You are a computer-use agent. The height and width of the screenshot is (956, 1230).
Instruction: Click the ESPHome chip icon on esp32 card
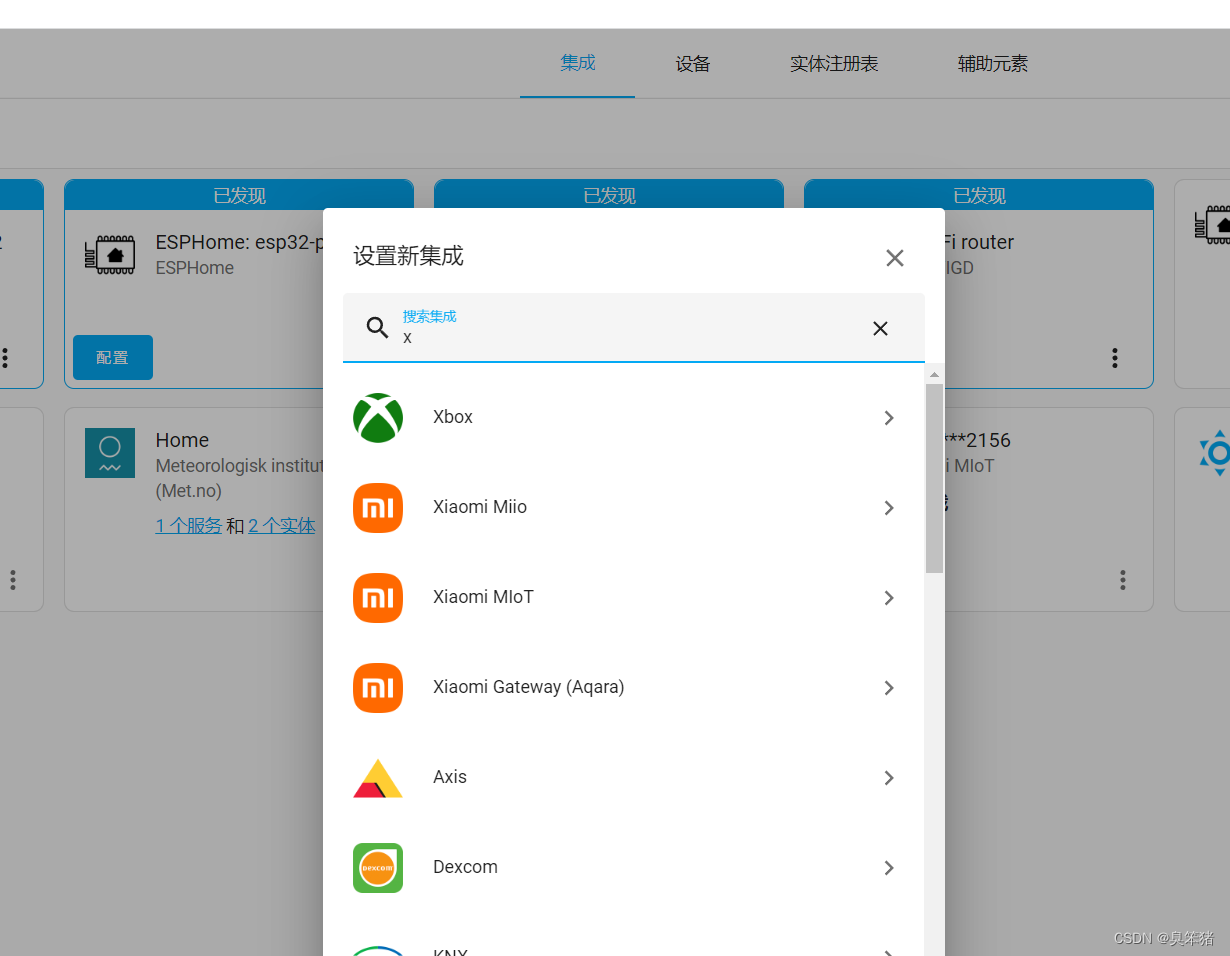click(110, 255)
